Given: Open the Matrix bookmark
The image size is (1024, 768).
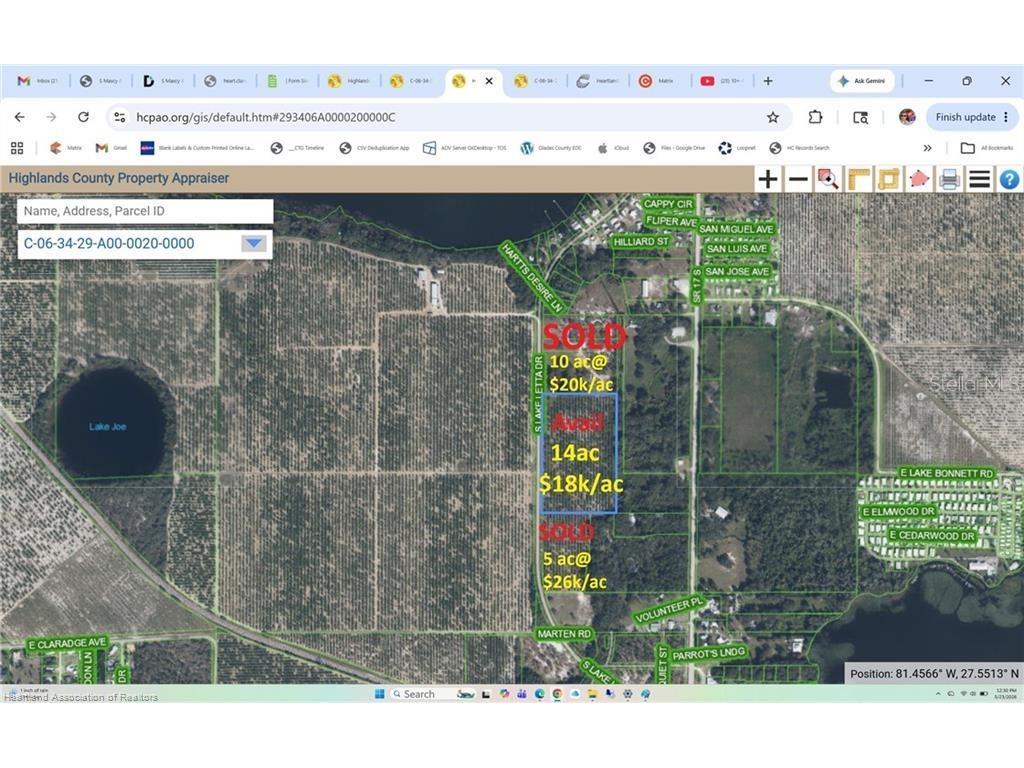Looking at the screenshot, I should [x=65, y=148].
